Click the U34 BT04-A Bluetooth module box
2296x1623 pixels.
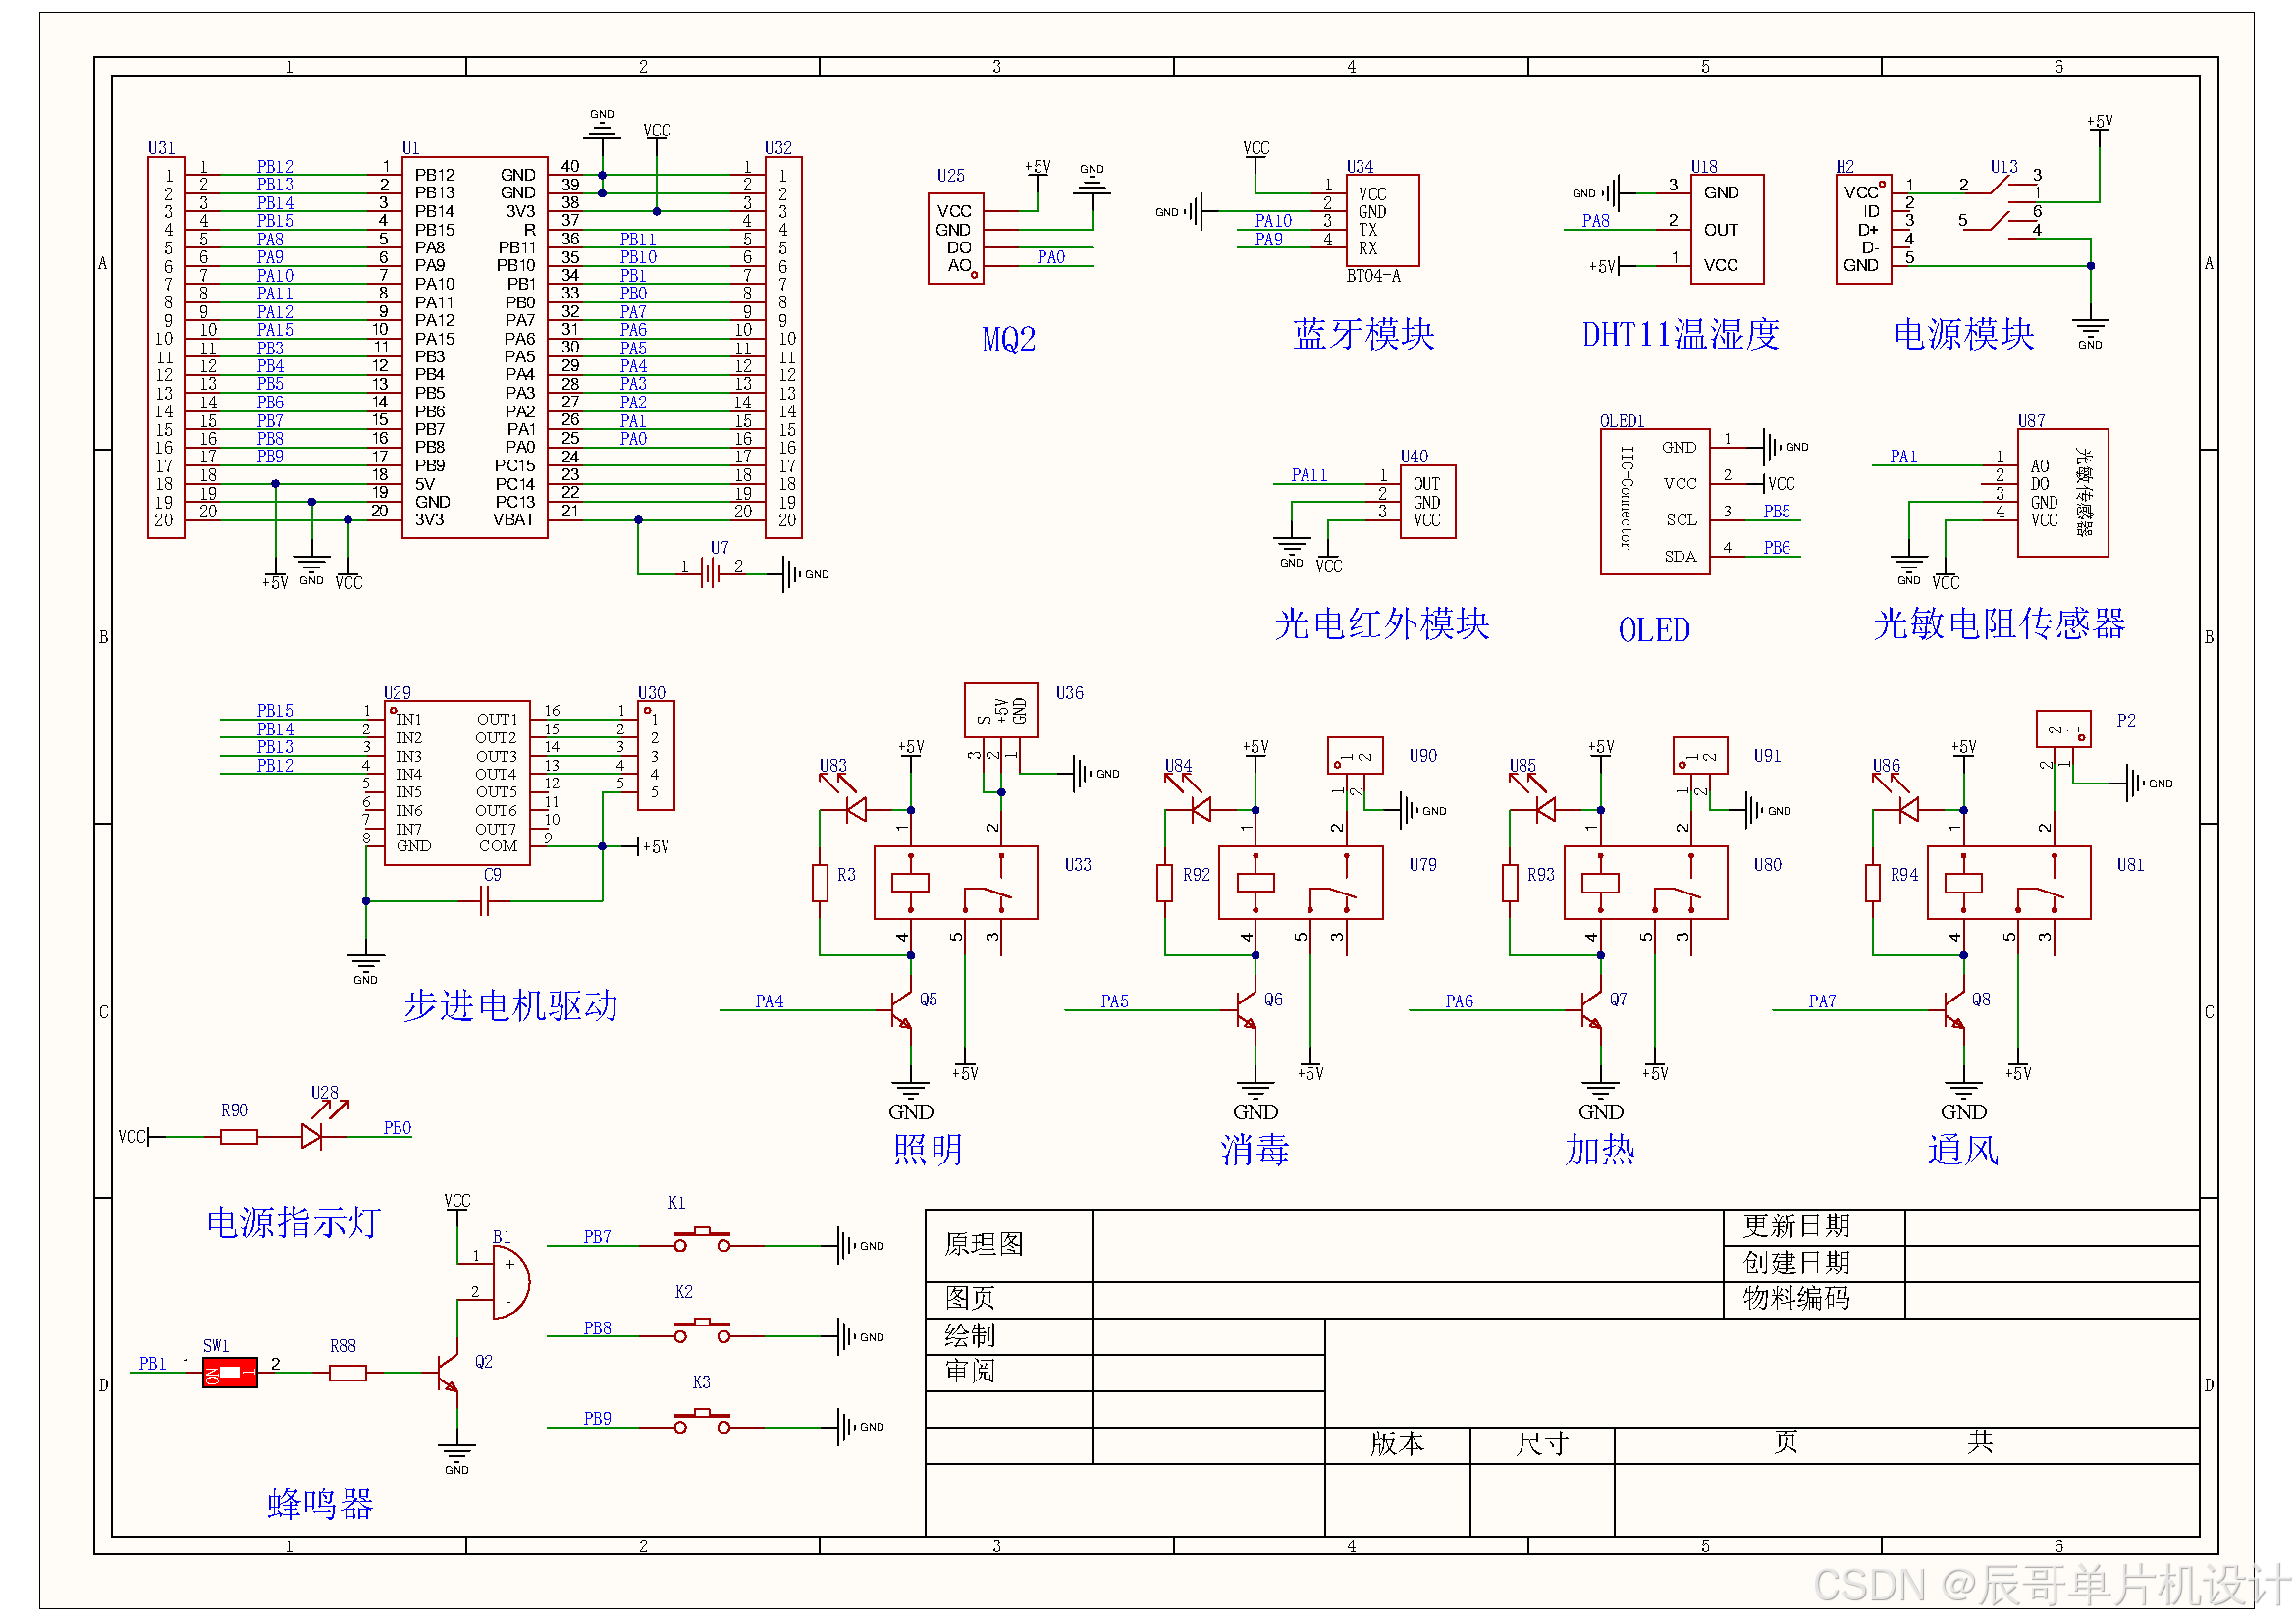[1382, 220]
